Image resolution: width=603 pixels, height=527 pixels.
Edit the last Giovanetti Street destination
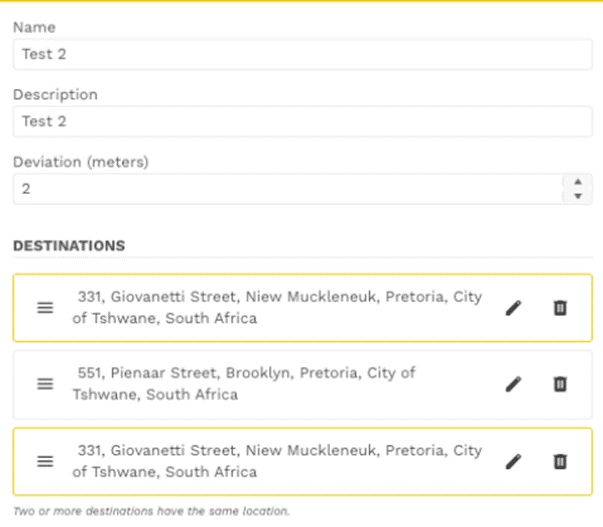pos(513,461)
